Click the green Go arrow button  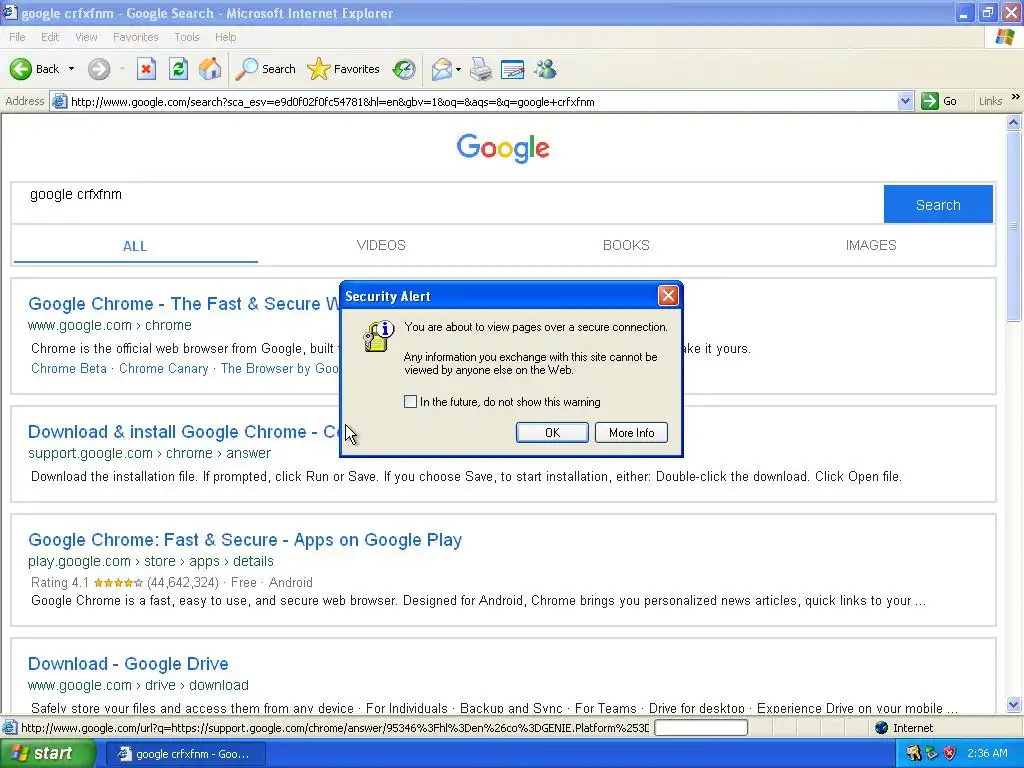[x=929, y=101]
